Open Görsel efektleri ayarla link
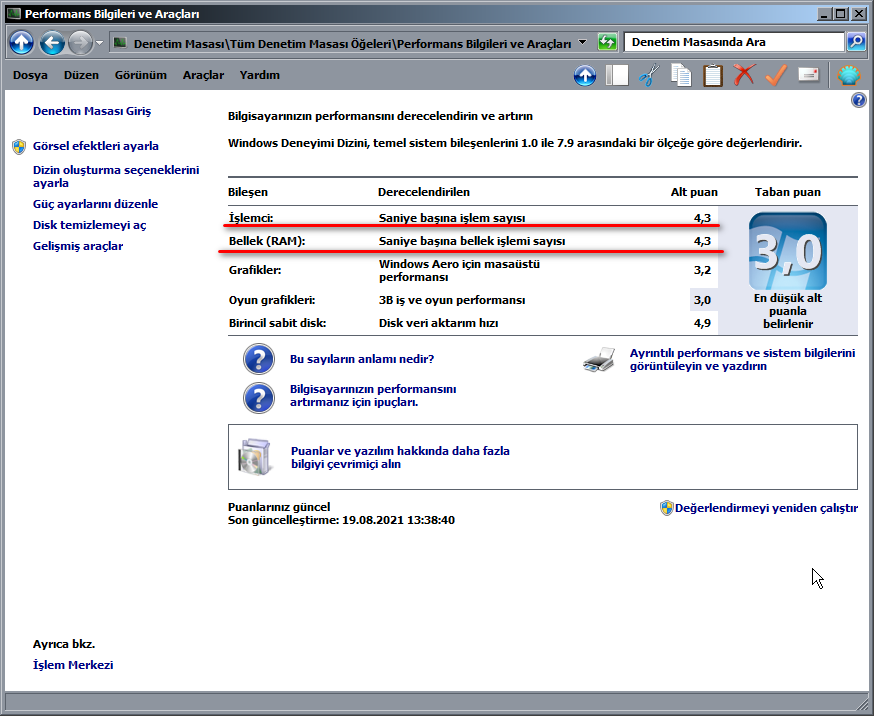The height and width of the screenshot is (716, 874). pyautogui.click(x=96, y=146)
